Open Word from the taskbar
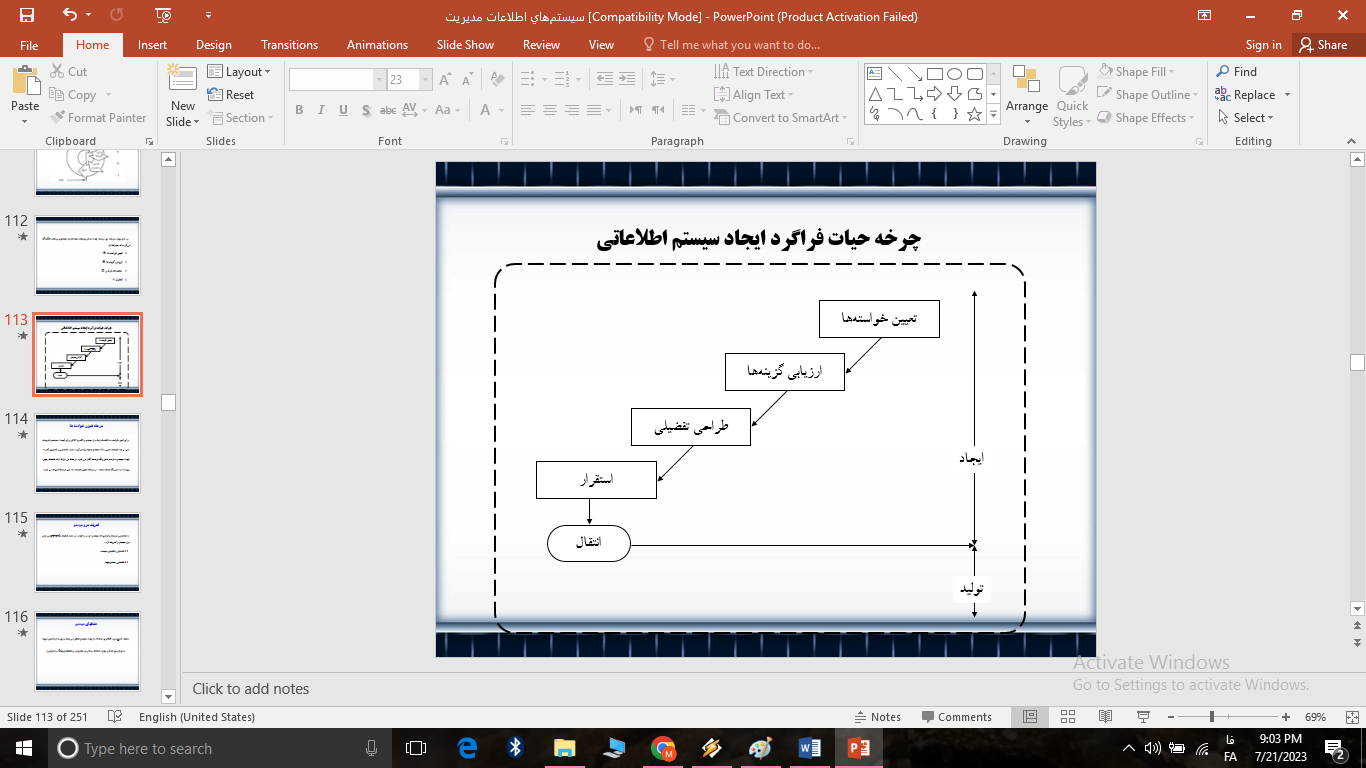This screenshot has height=768, width=1366. tap(810, 748)
